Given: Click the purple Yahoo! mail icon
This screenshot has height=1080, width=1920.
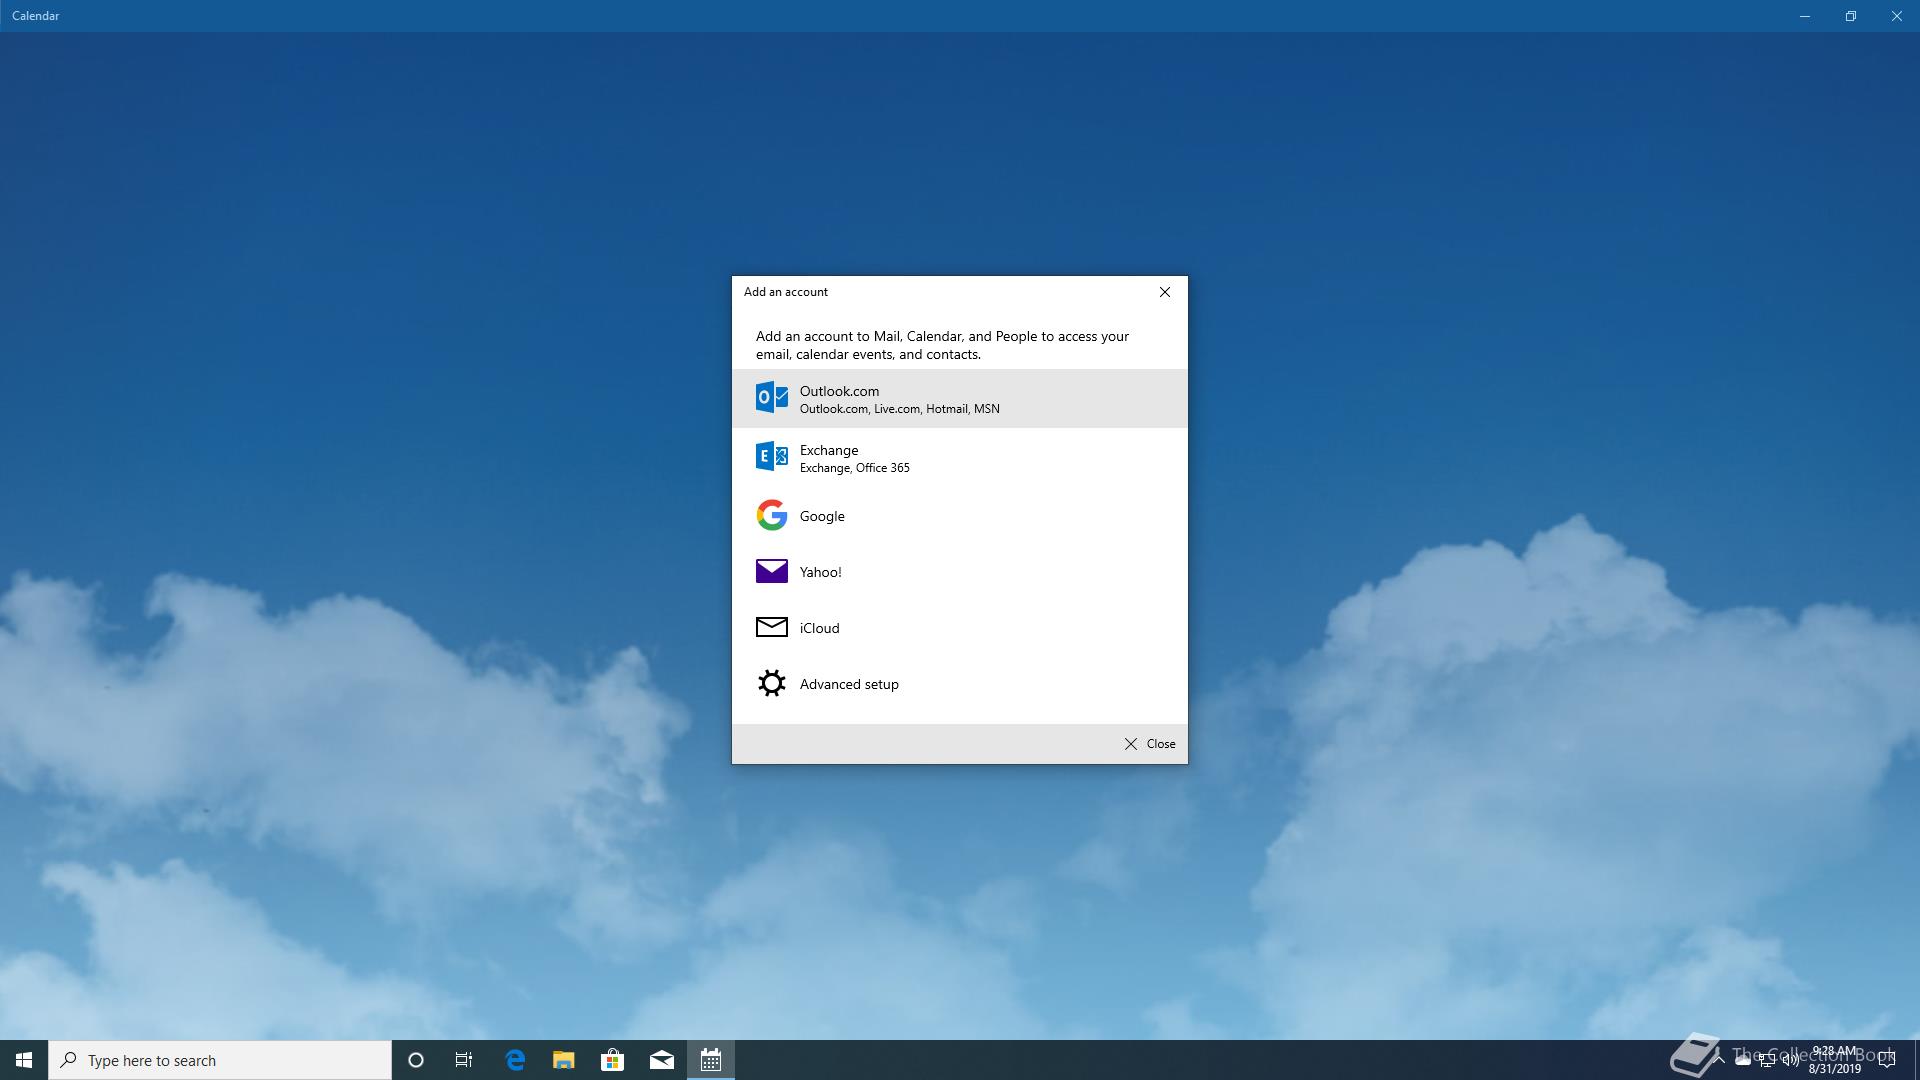Looking at the screenshot, I should click(x=771, y=571).
